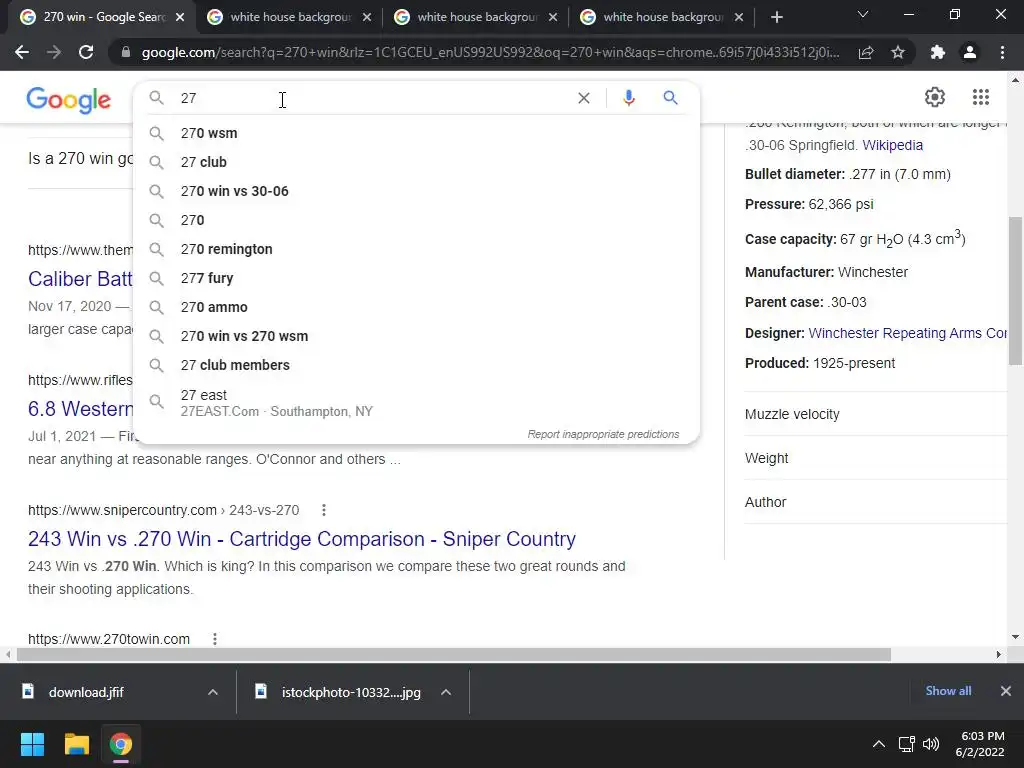
Task: Click into the Google search input field
Action: click(x=372, y=98)
